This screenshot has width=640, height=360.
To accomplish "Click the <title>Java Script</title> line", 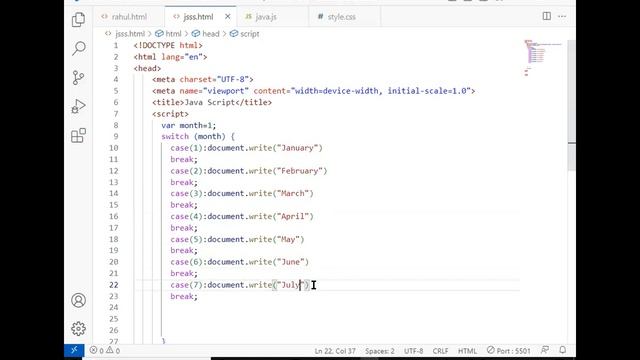I will point(212,102).
